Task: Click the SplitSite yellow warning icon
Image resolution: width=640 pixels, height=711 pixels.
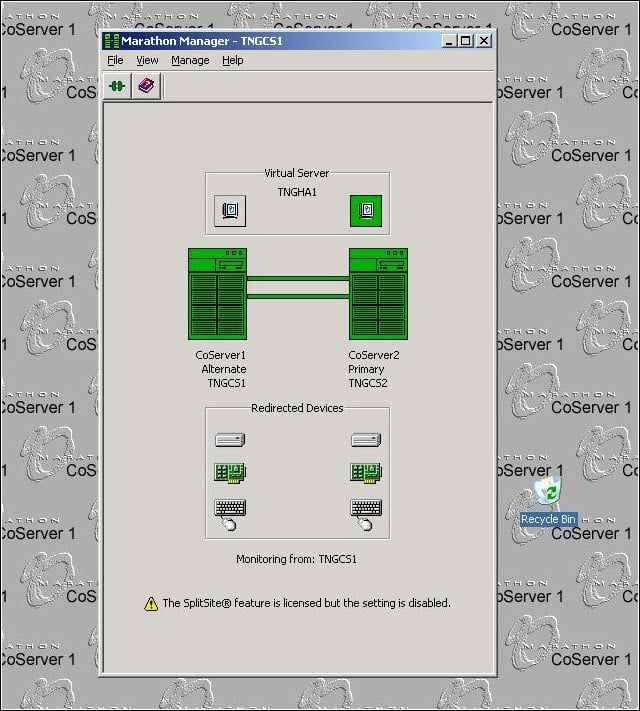Action: coord(151,604)
